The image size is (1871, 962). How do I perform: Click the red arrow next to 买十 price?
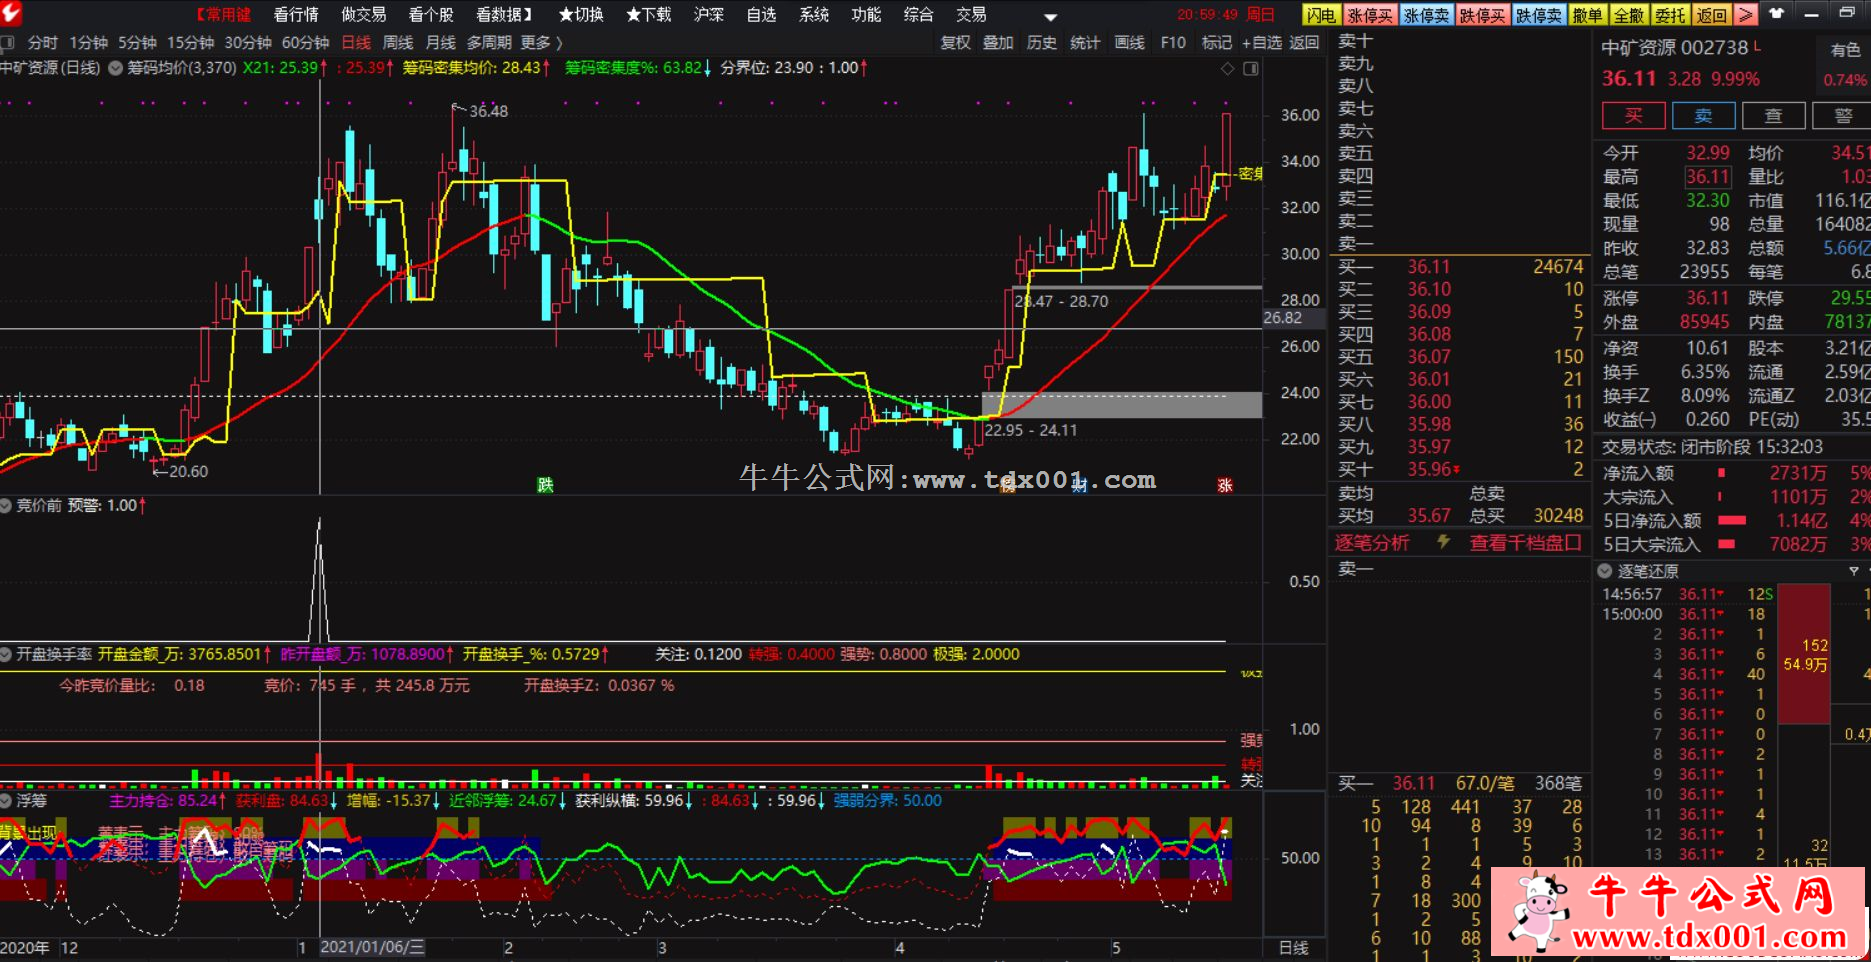point(1456,470)
